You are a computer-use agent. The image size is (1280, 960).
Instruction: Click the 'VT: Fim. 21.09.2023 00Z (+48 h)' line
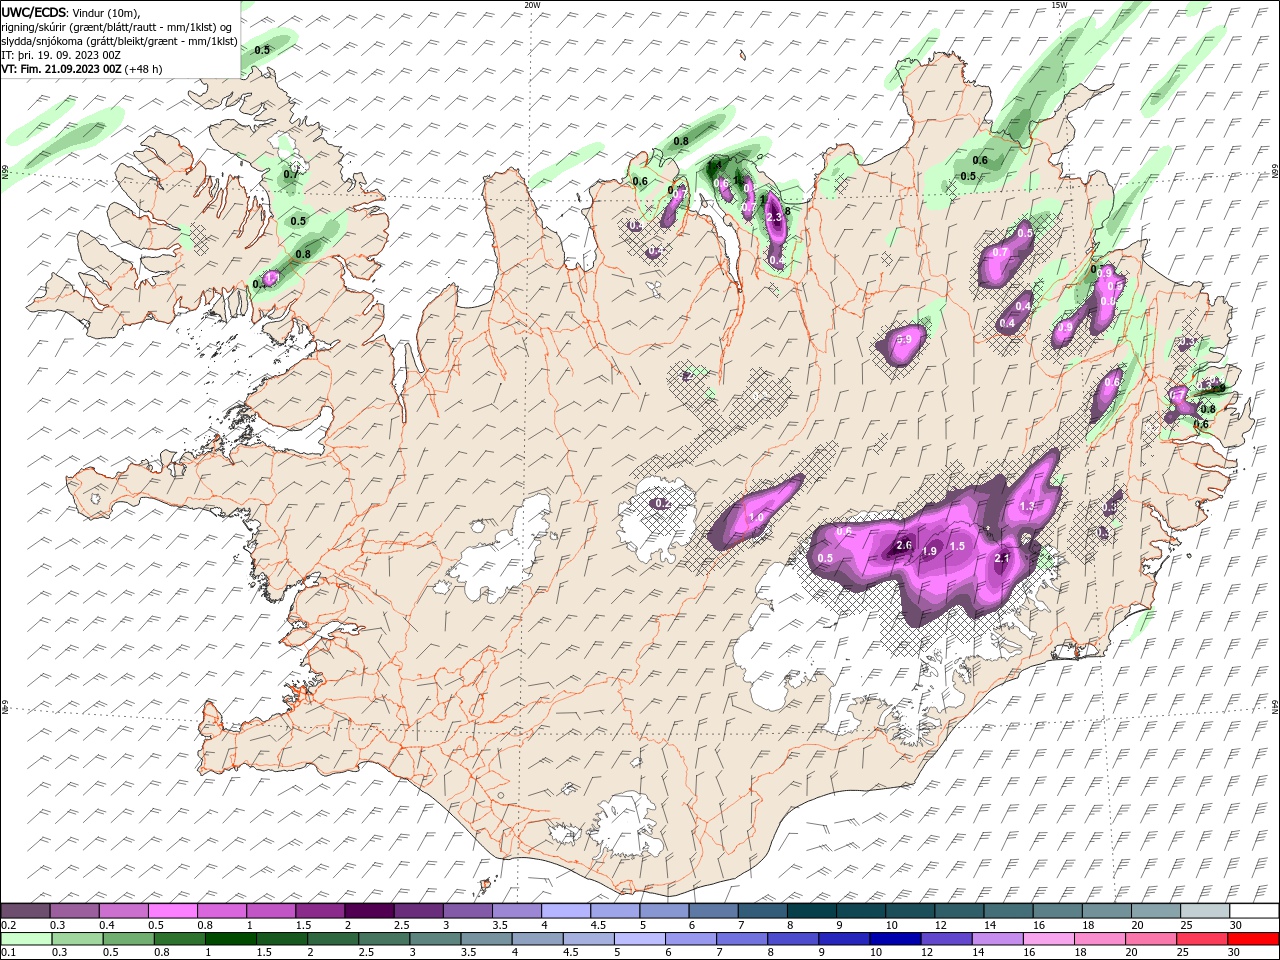pyautogui.click(x=82, y=69)
